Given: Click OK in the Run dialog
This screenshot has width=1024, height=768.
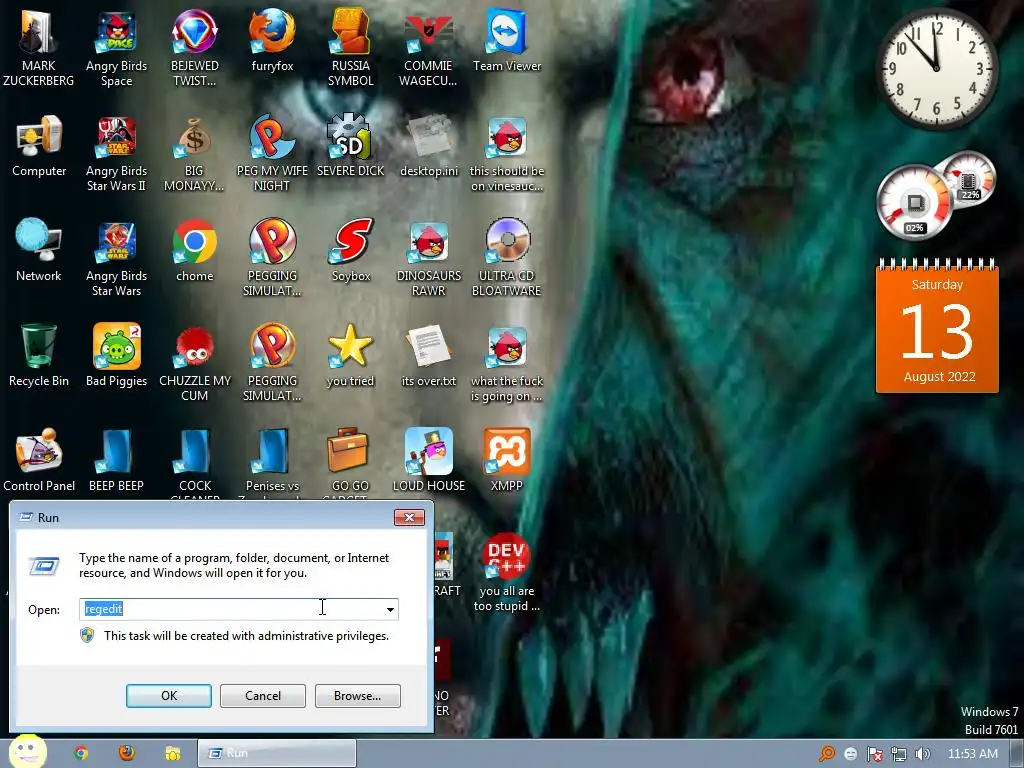Looking at the screenshot, I should 168,696.
